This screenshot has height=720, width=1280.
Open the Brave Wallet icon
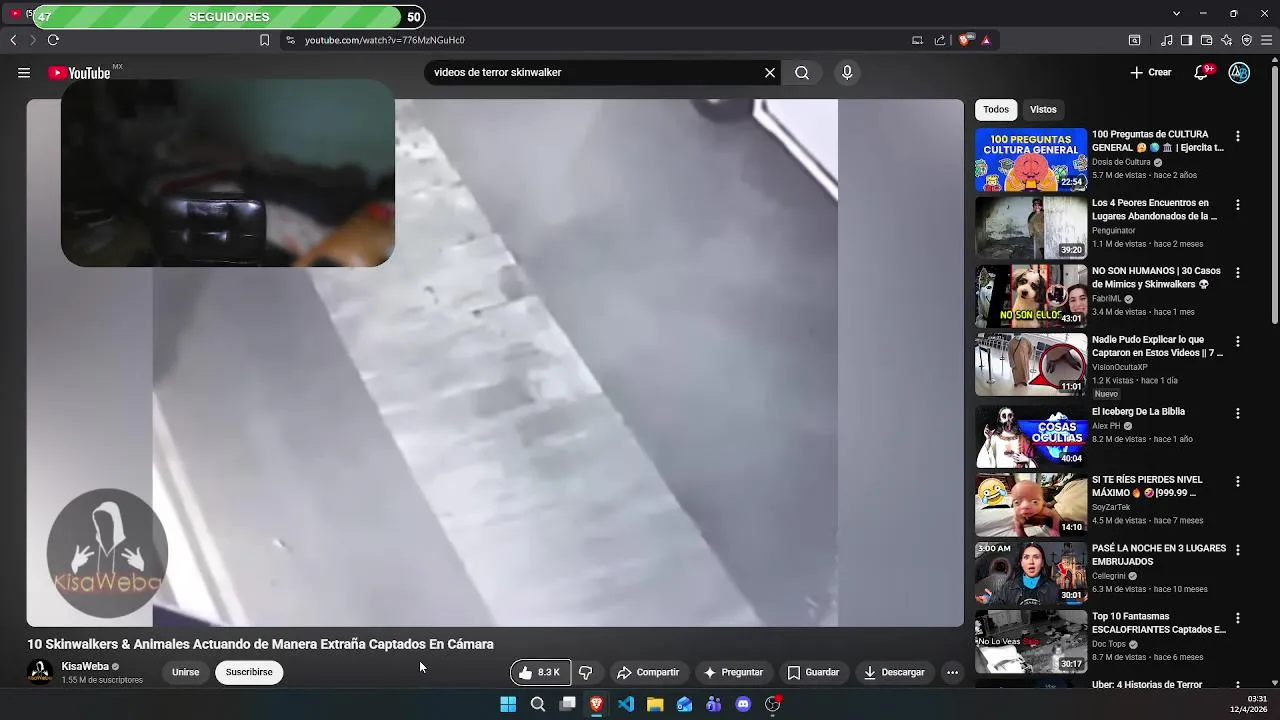[x=1206, y=40]
